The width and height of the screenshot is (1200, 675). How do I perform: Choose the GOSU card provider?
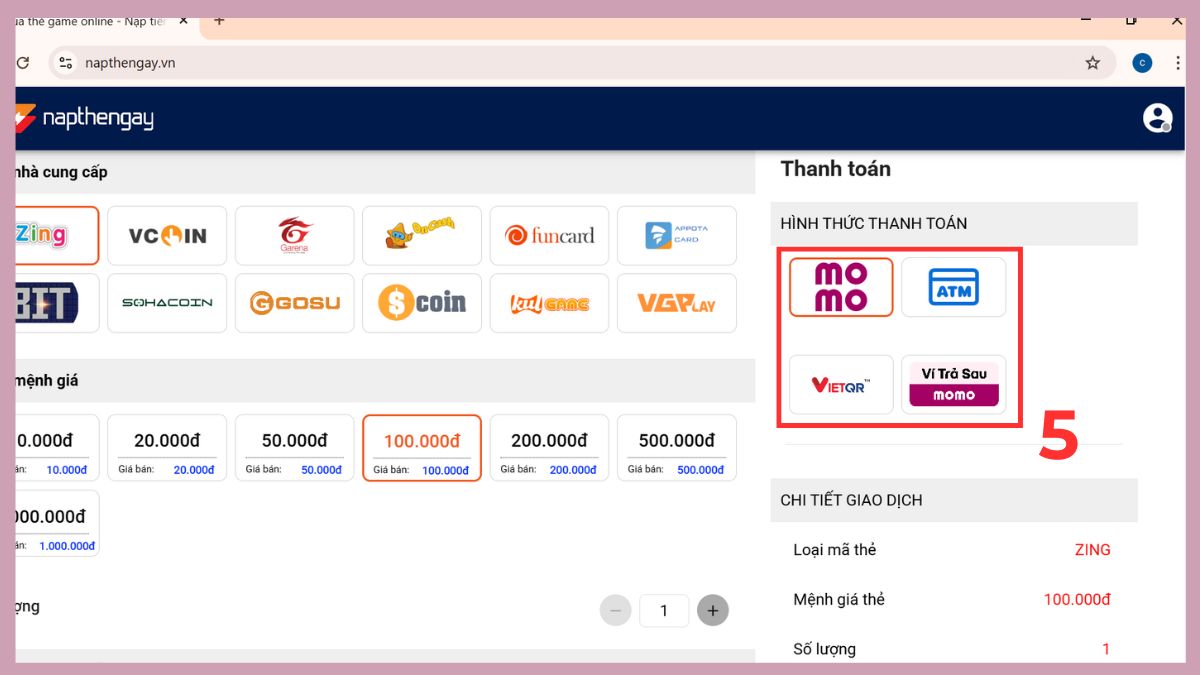295,303
